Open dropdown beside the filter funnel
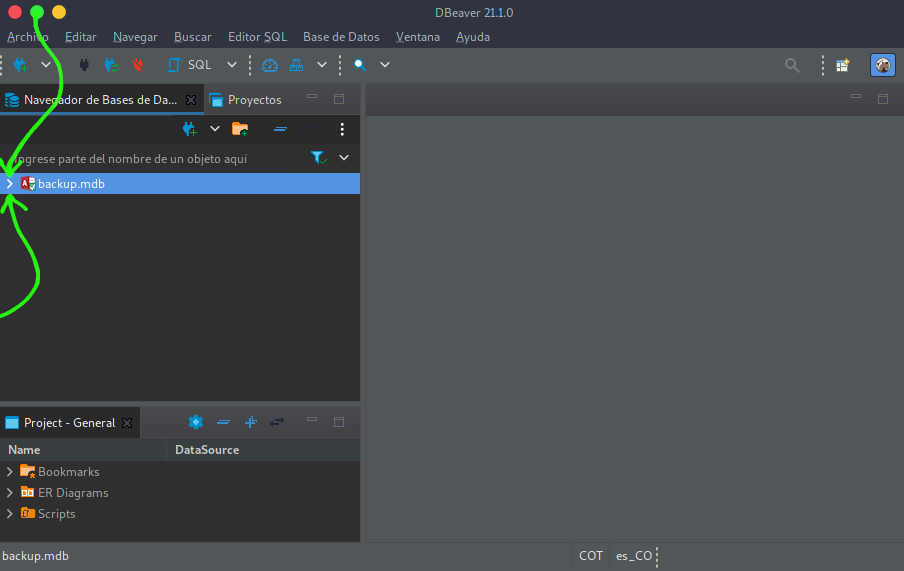 click(344, 157)
